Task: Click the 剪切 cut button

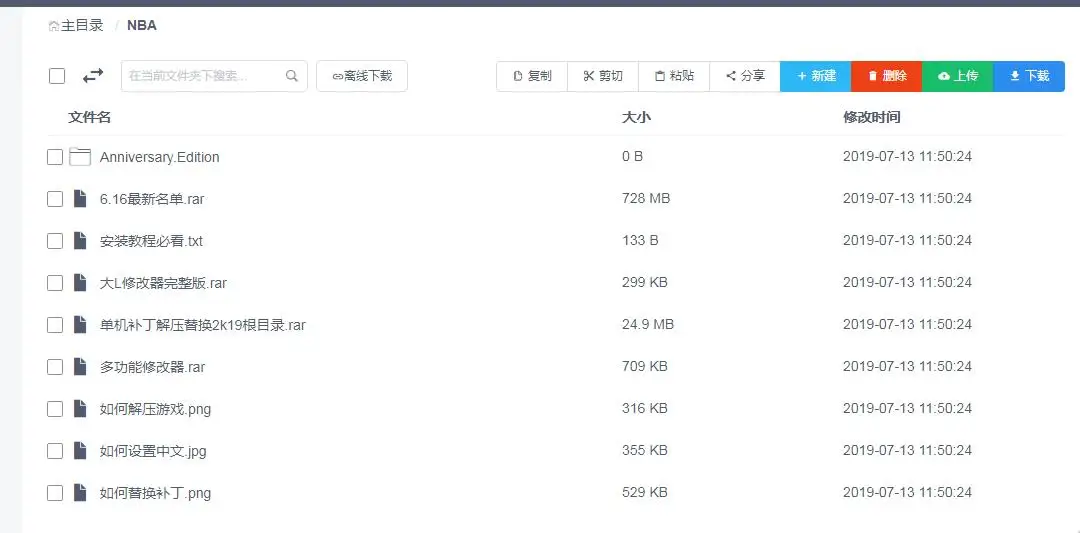Action: click(603, 76)
